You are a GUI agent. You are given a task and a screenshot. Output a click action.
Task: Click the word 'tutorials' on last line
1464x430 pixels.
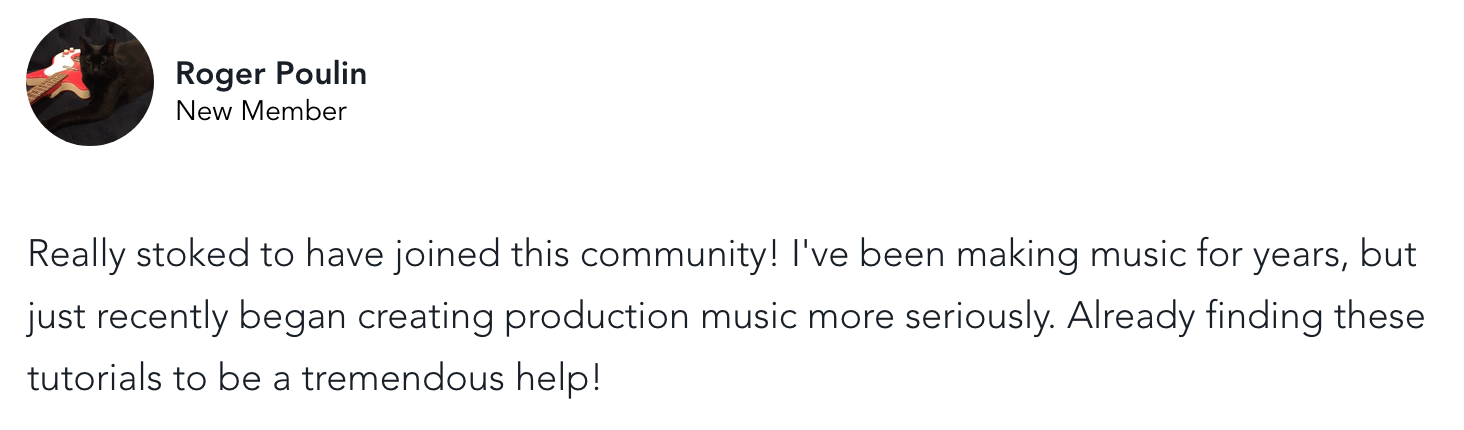pos(95,379)
